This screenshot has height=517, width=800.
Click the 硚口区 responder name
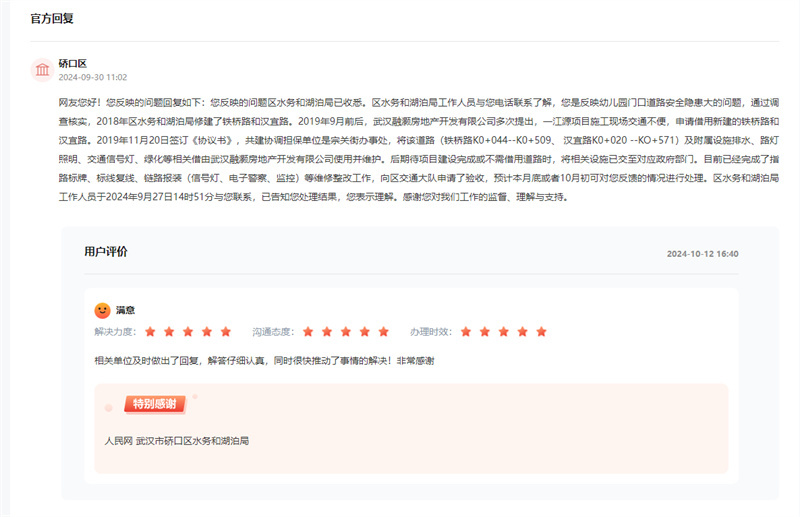73,62
